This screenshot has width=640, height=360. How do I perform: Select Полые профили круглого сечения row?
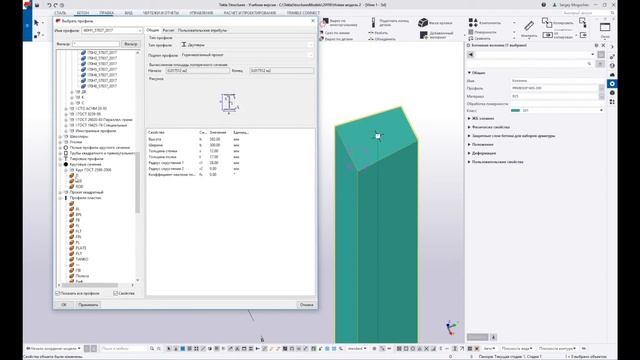pyautogui.click(x=100, y=147)
